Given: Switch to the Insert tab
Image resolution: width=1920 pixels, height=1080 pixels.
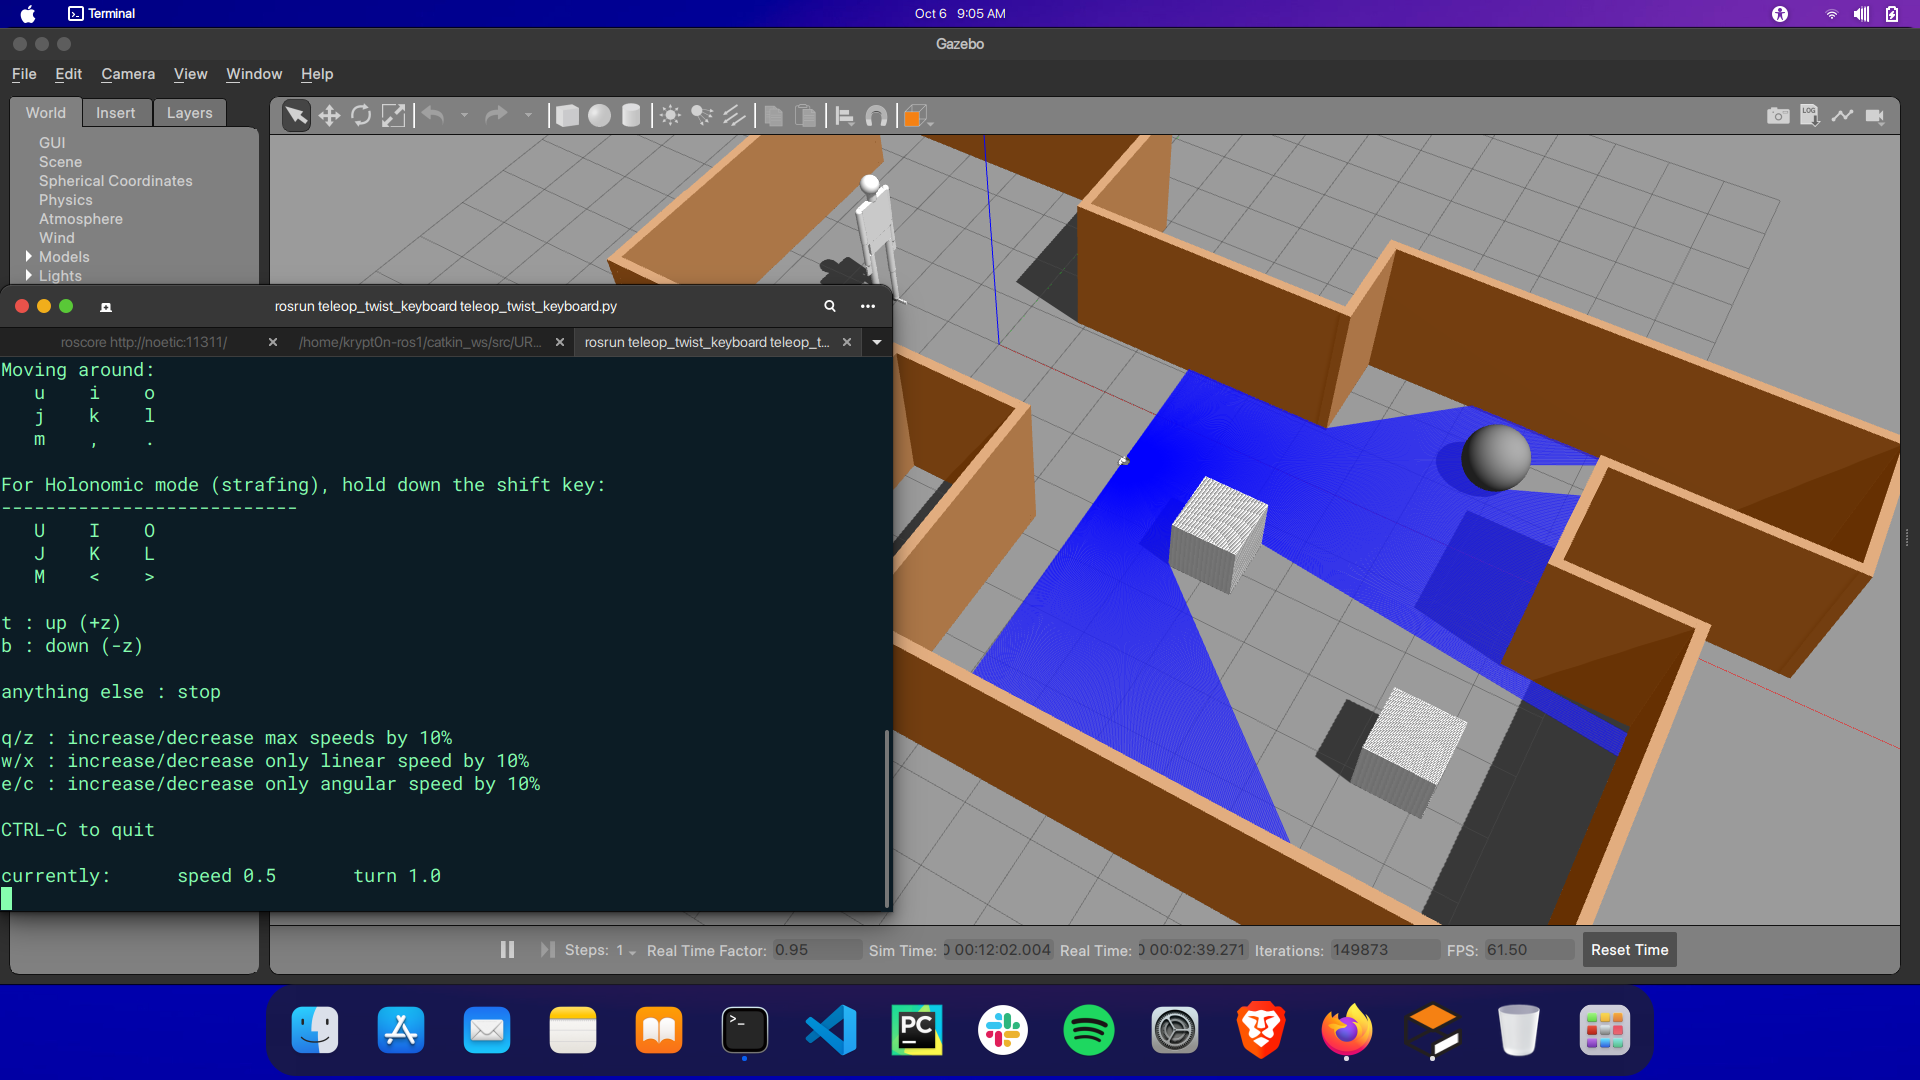Looking at the screenshot, I should coord(115,113).
